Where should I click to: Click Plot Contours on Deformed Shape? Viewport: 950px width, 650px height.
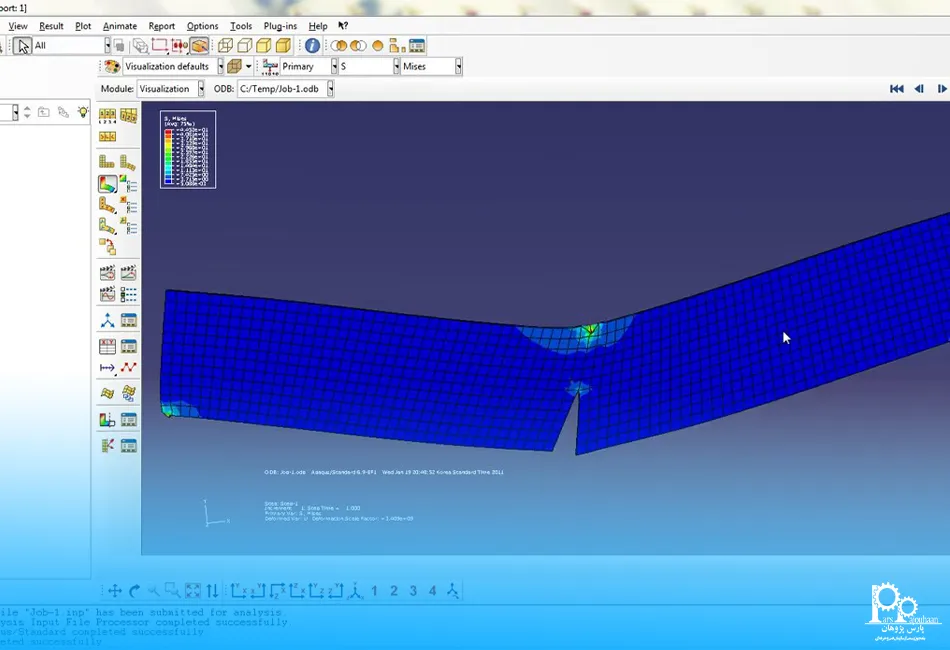[x=107, y=184]
